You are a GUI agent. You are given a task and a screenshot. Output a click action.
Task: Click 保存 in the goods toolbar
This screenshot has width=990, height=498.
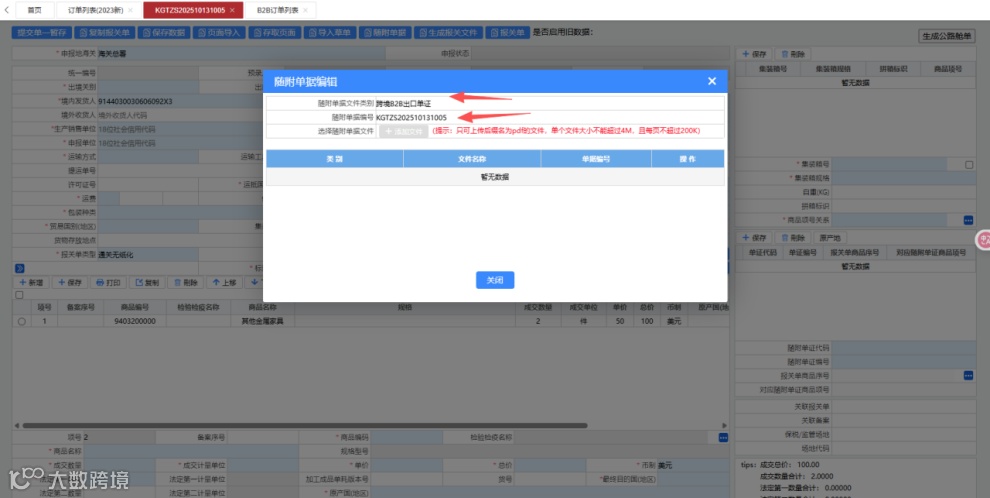pyautogui.click(x=69, y=283)
